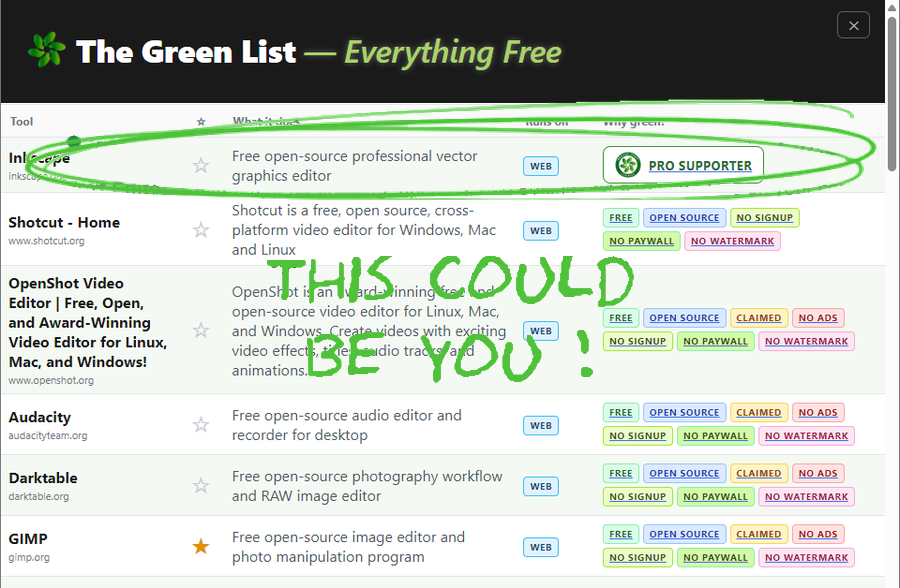Open Audacity tool title

(40, 417)
